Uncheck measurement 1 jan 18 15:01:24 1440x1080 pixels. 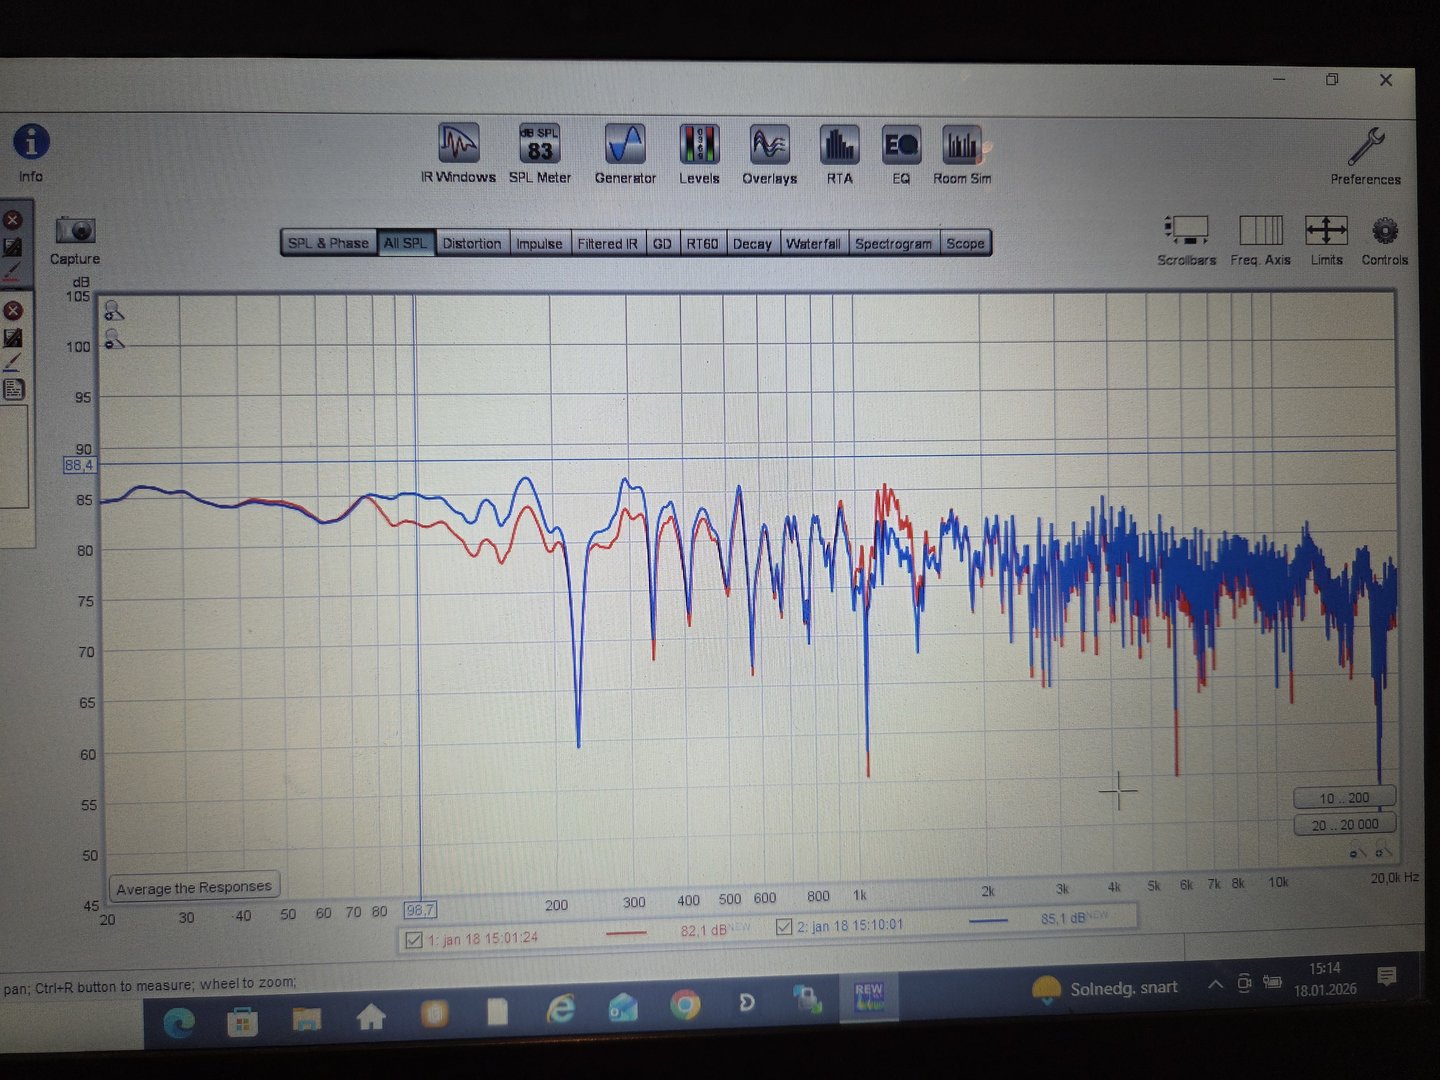413,940
